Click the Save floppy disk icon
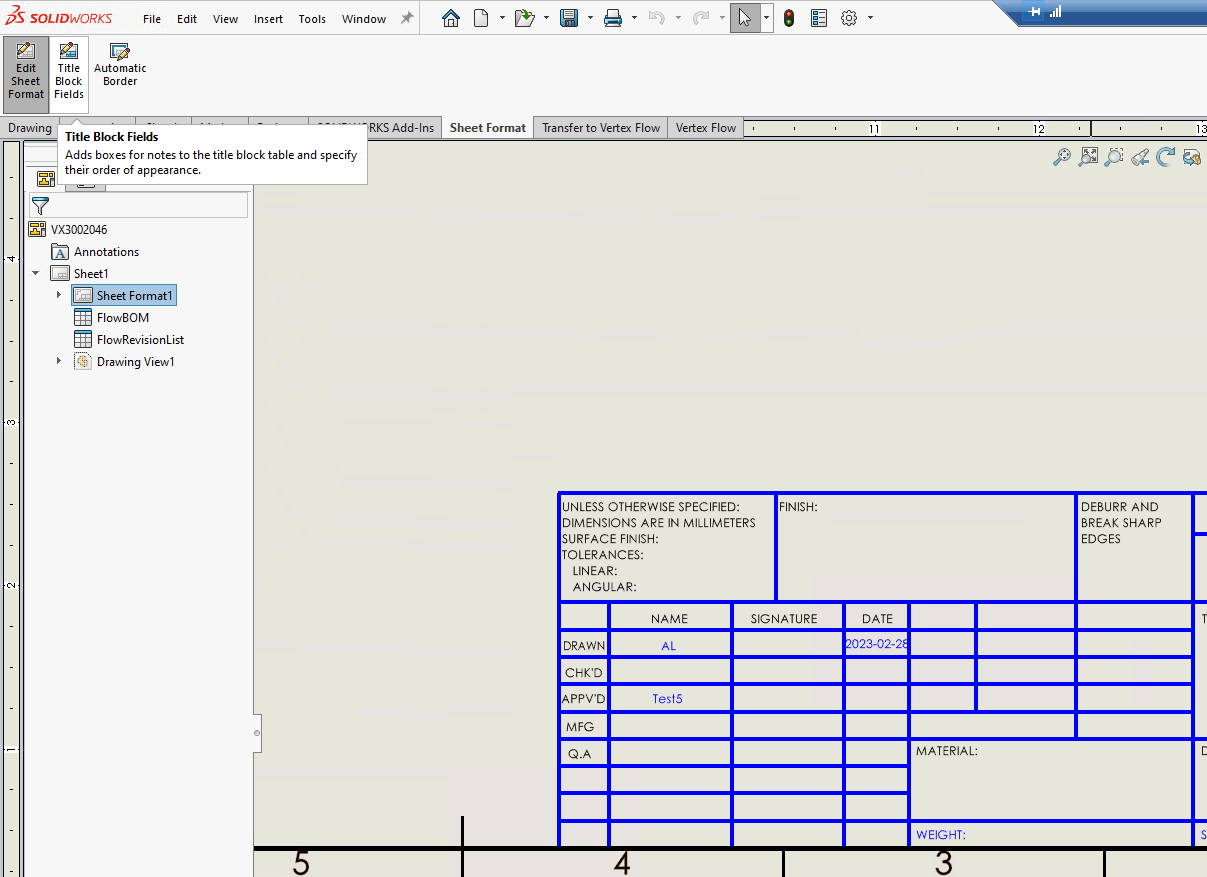 [x=569, y=18]
